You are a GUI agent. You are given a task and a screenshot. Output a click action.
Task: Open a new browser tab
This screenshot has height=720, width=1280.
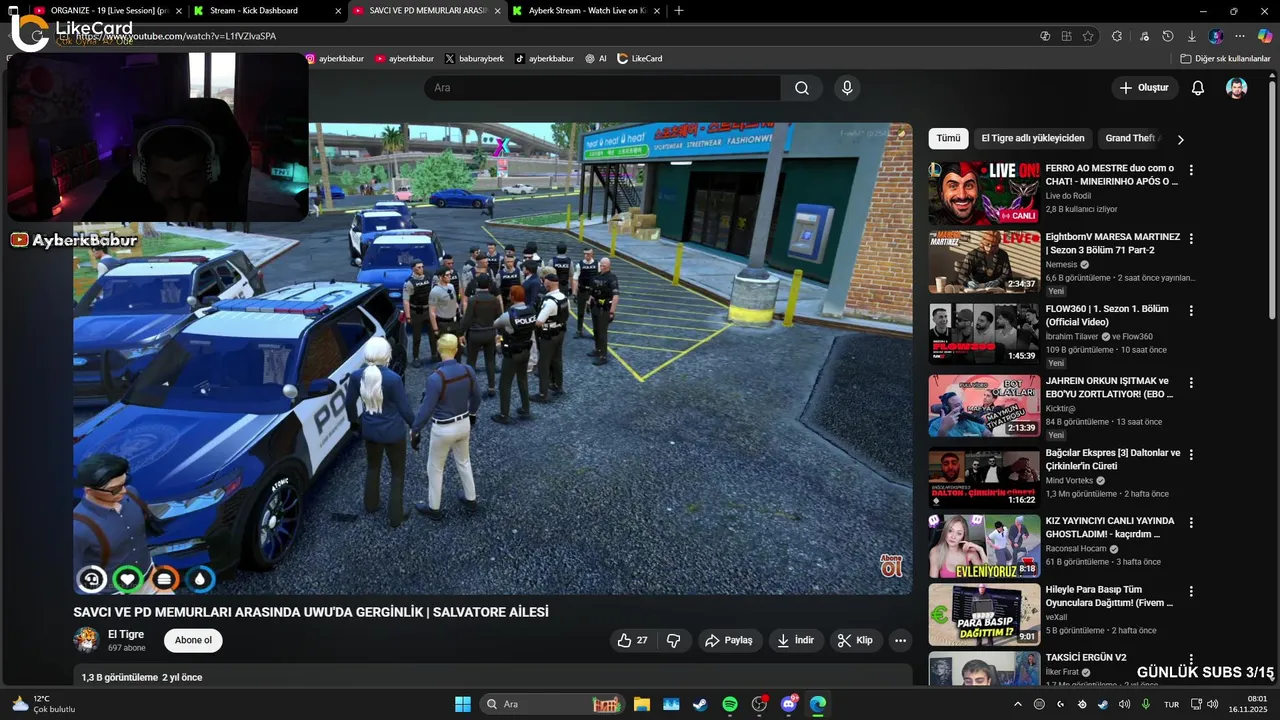point(679,11)
